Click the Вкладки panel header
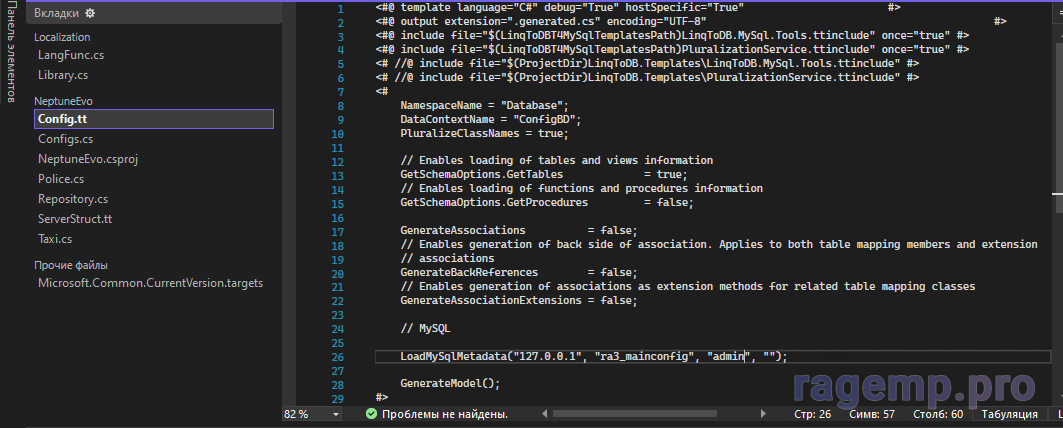This screenshot has height=428, width=1063. (x=57, y=13)
